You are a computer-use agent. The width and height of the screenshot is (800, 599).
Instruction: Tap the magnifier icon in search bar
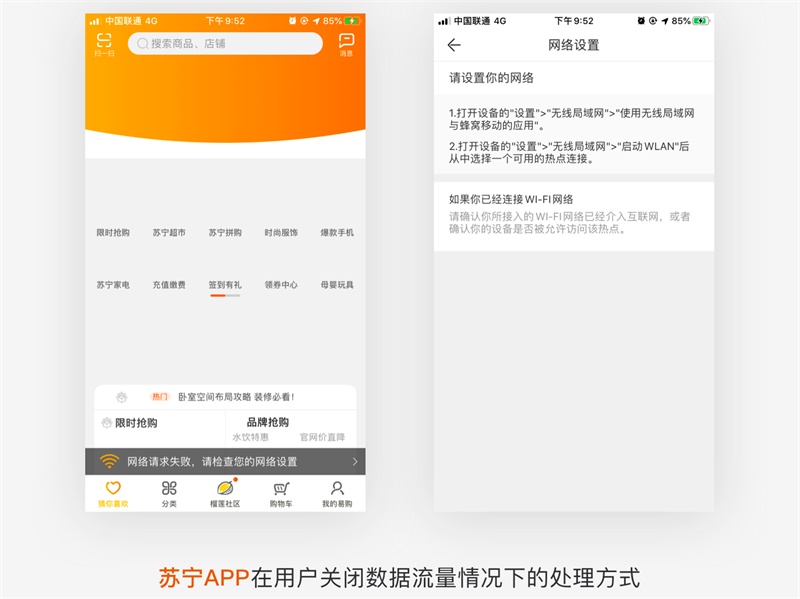point(143,43)
